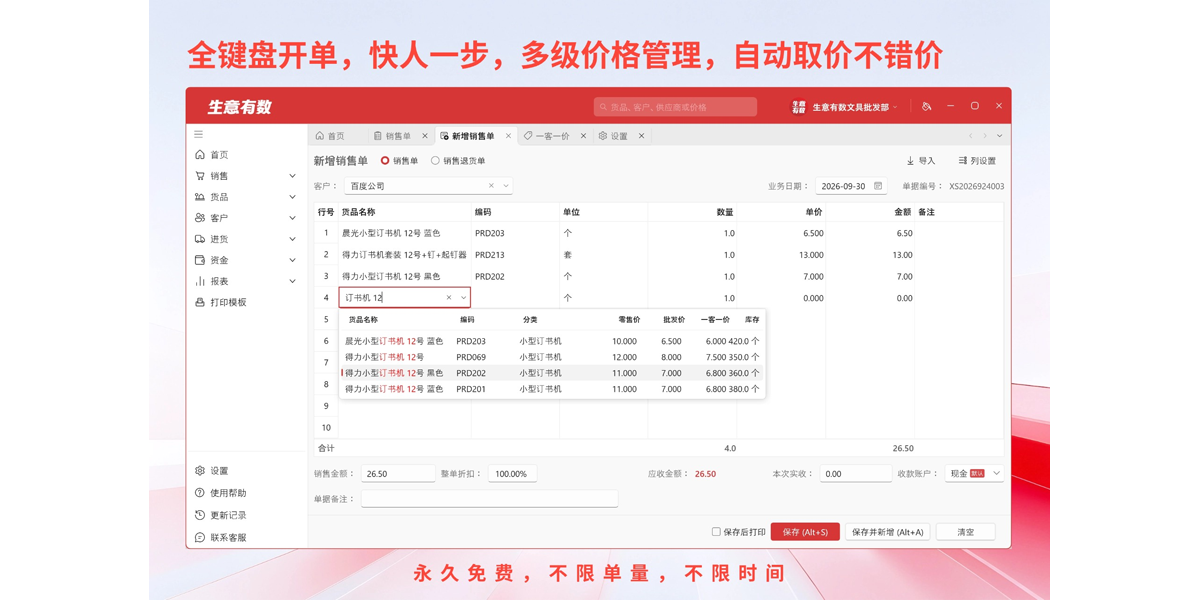Clear the 百度公司 customer with its x icon

tap(491, 186)
